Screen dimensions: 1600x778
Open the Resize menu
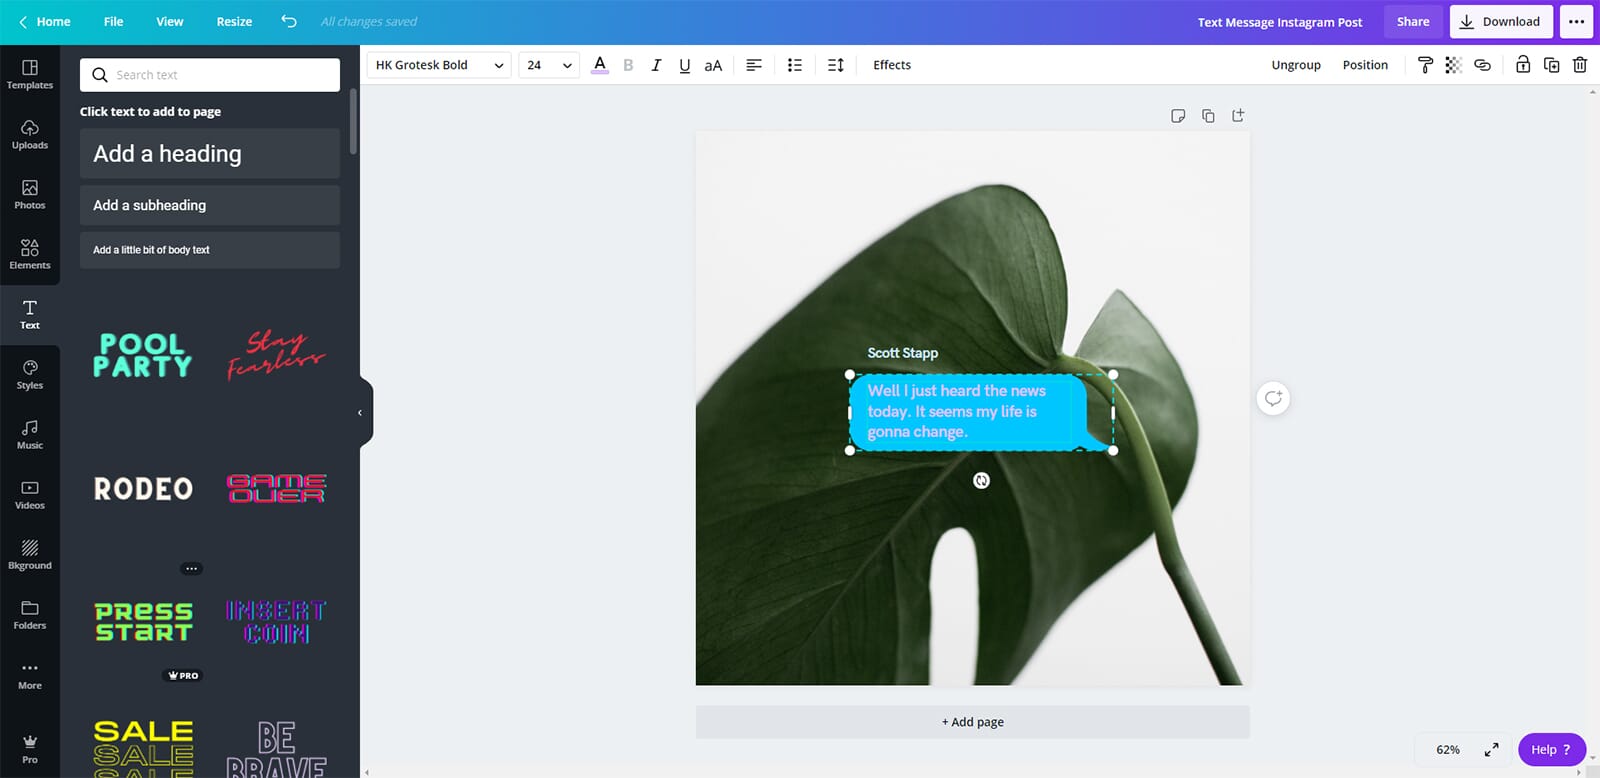(234, 21)
